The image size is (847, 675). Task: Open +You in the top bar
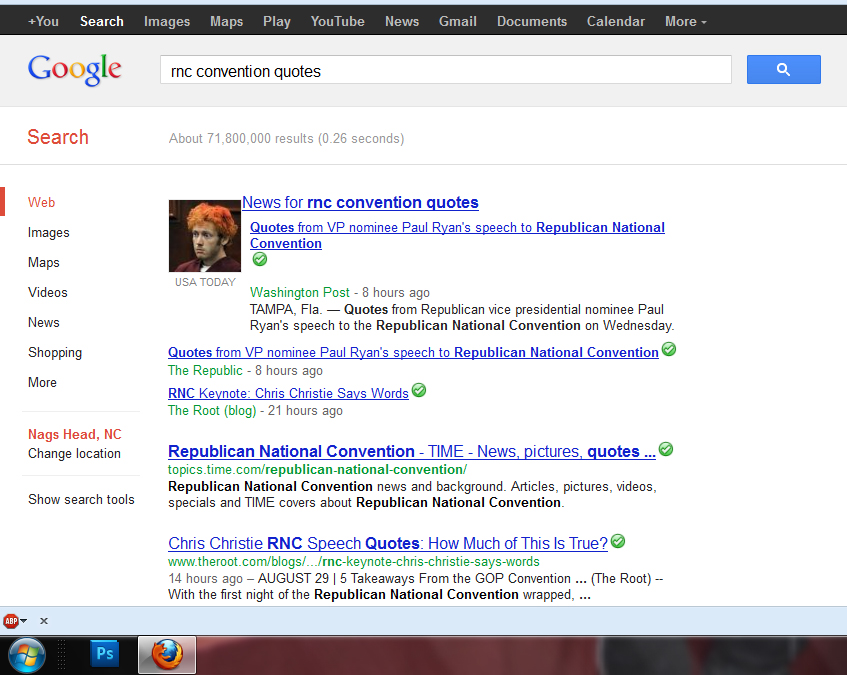pyautogui.click(x=43, y=22)
